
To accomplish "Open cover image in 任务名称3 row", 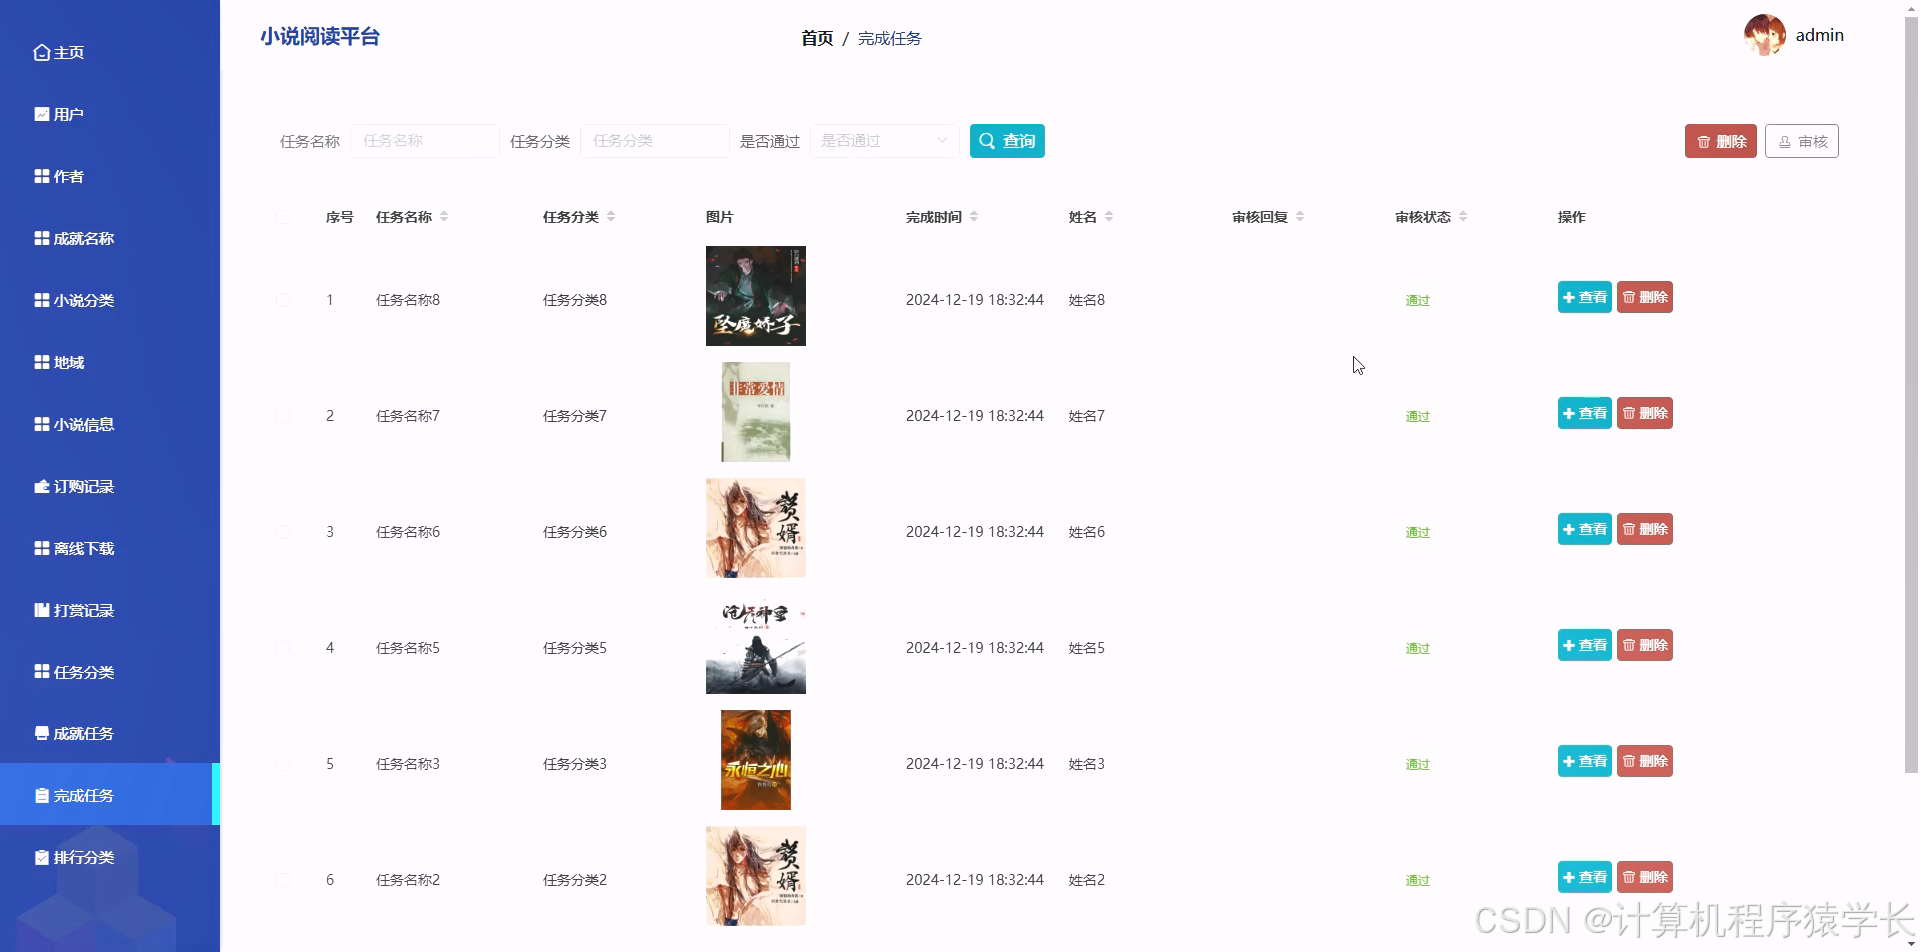I will point(756,760).
